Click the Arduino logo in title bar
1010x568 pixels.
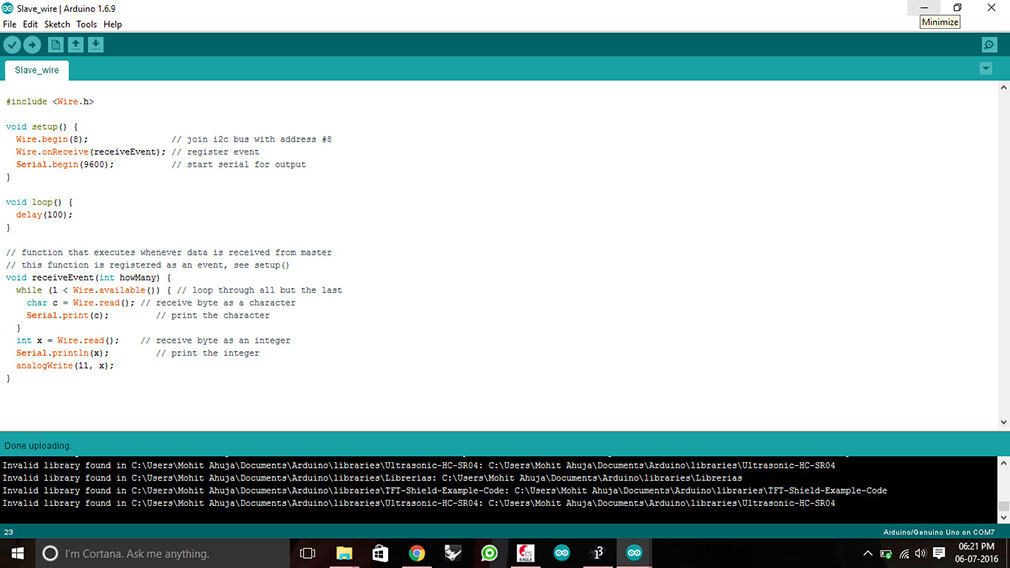click(7, 8)
